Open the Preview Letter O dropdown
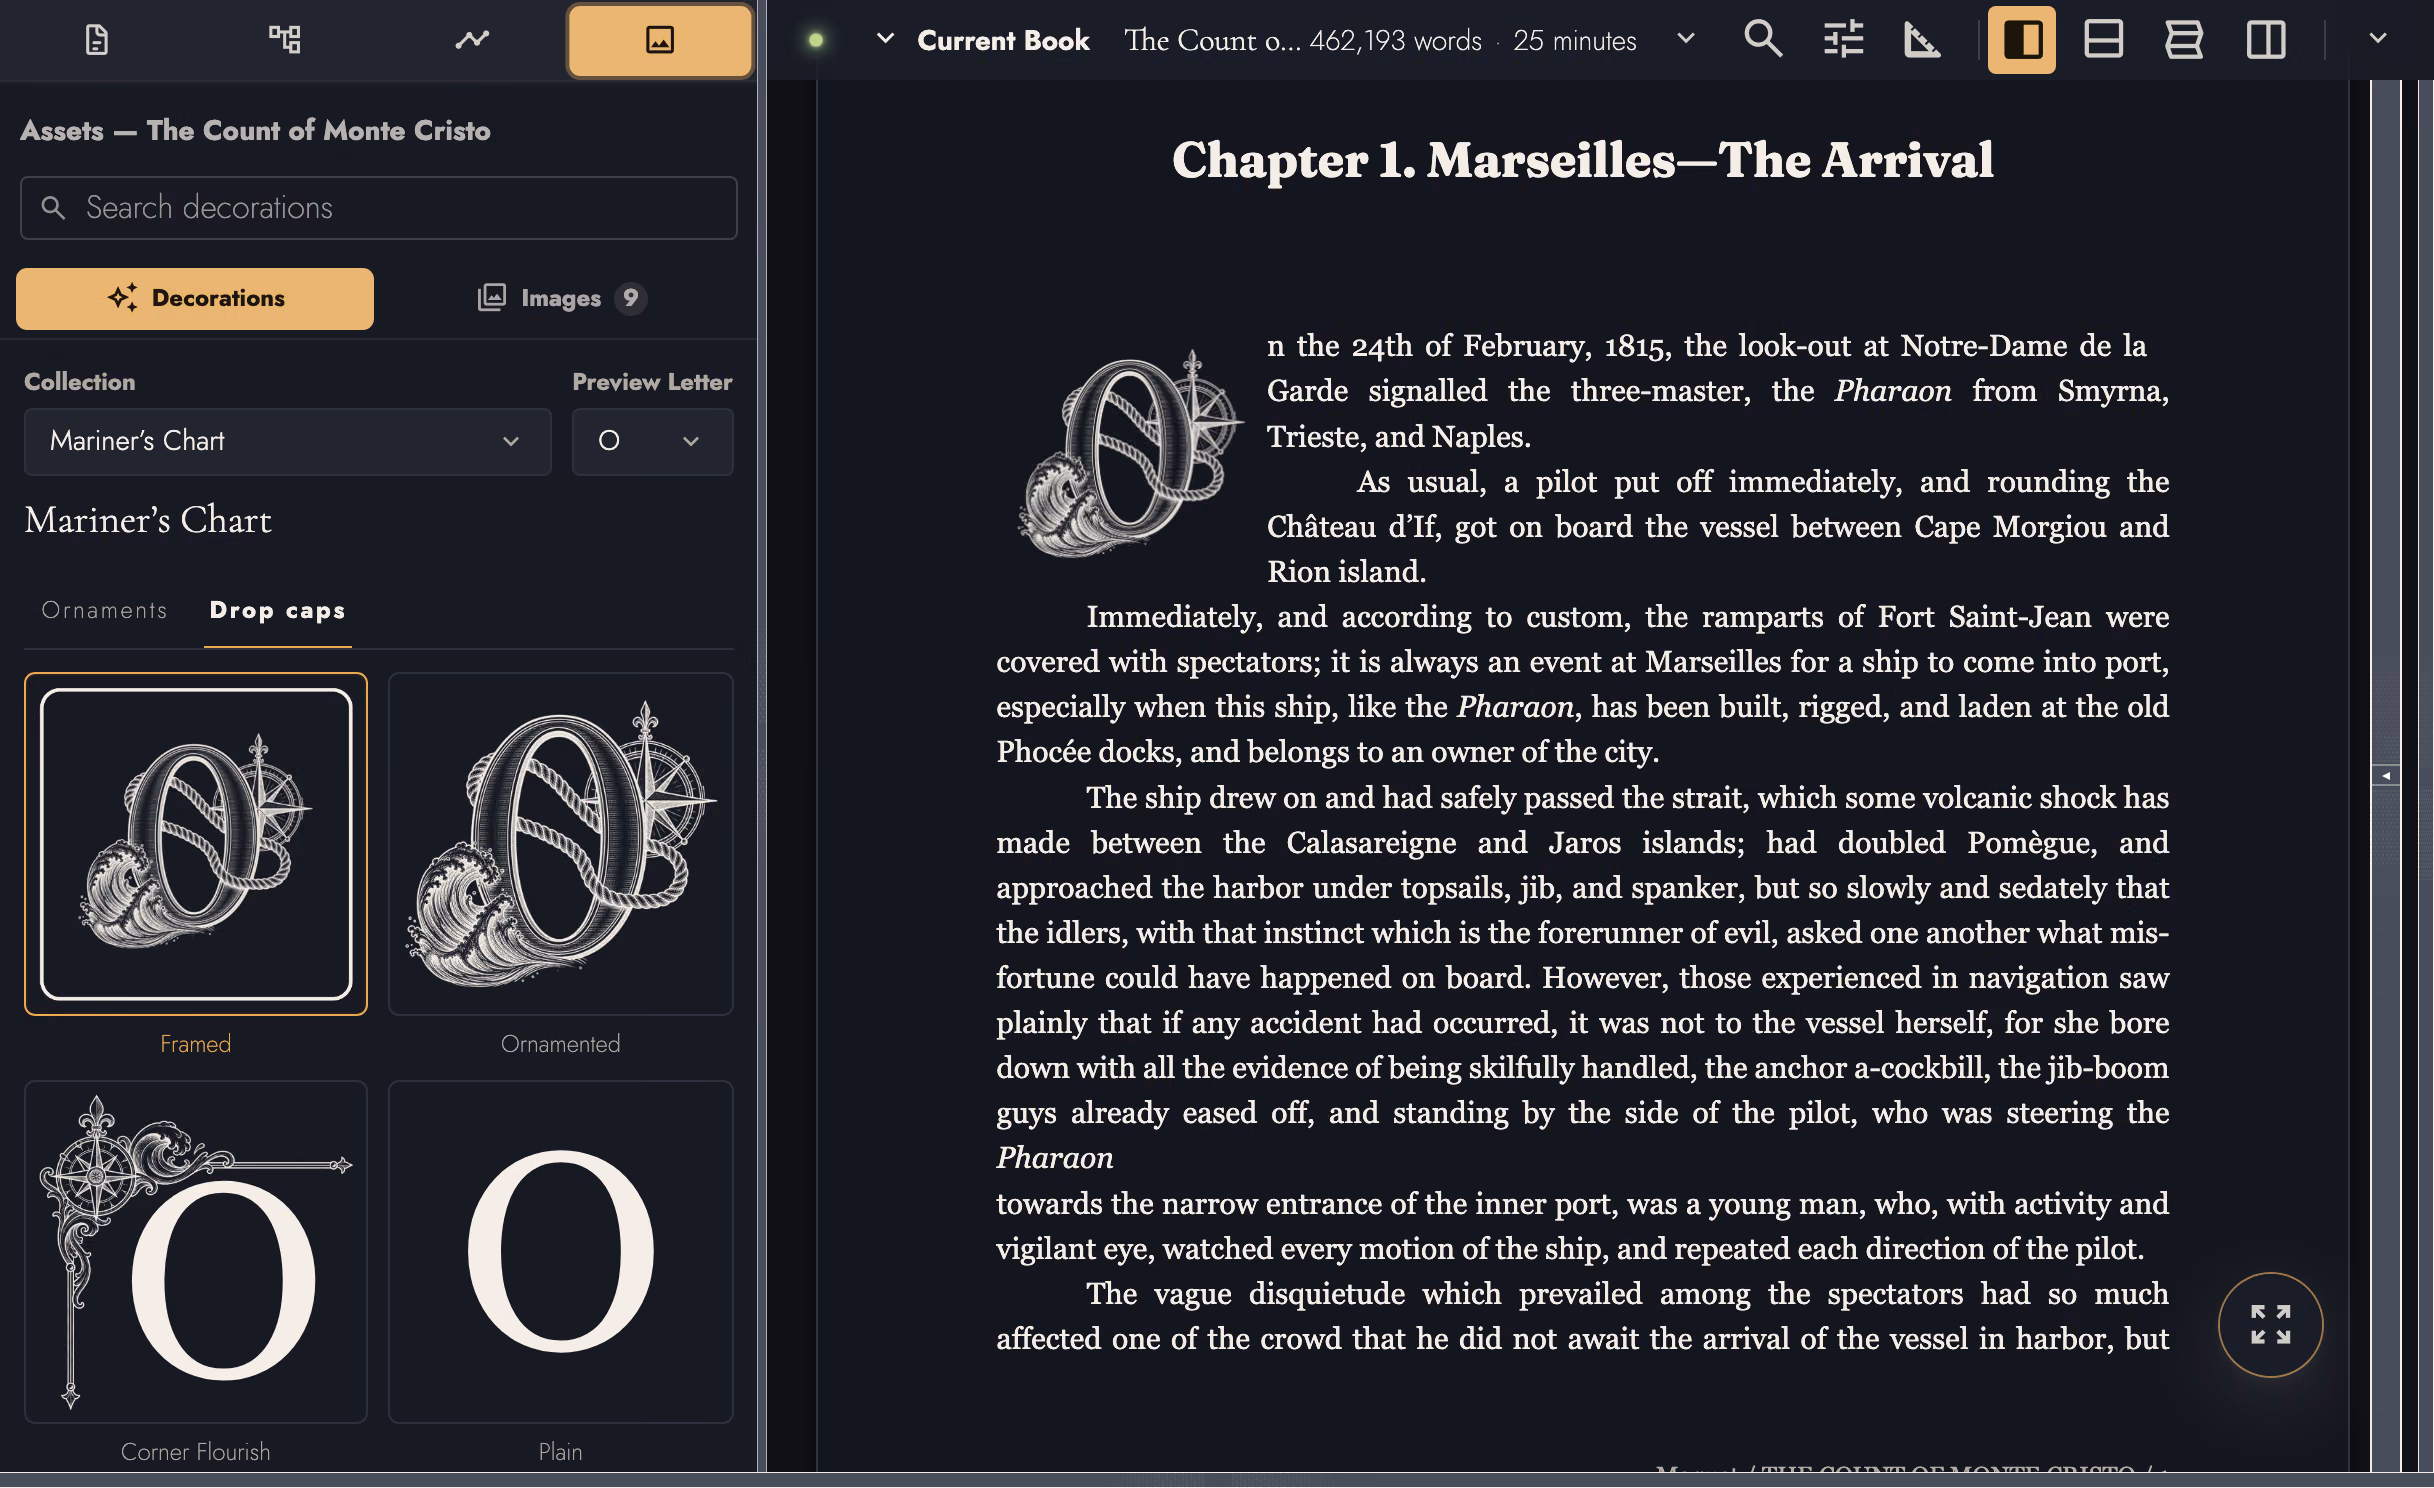2434x1488 pixels. pos(652,441)
